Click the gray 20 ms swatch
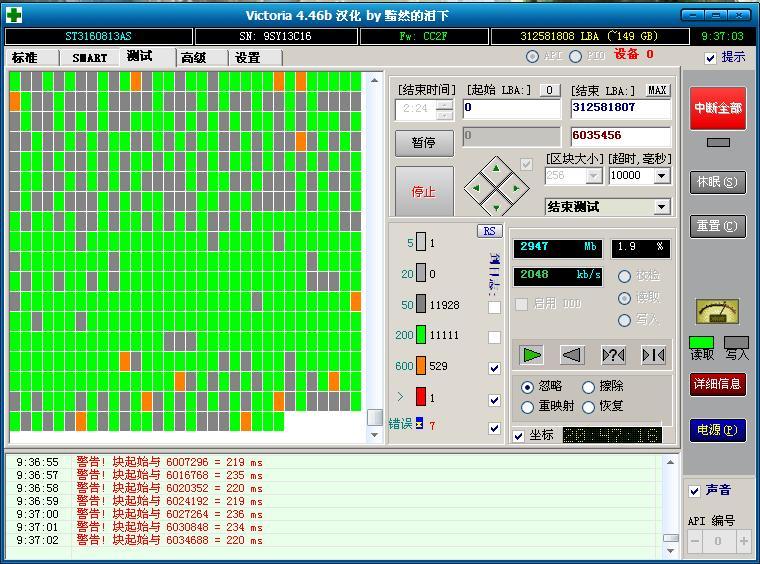 (x=421, y=273)
